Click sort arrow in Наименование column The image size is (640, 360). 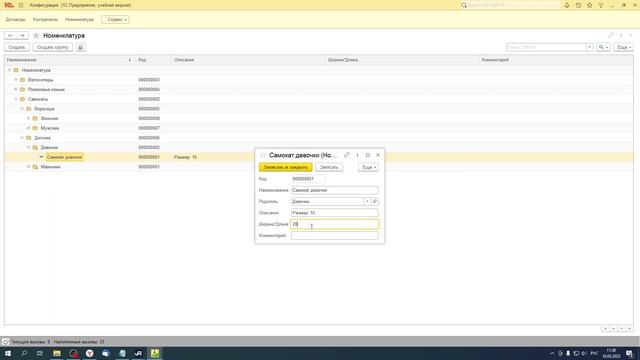[129, 60]
